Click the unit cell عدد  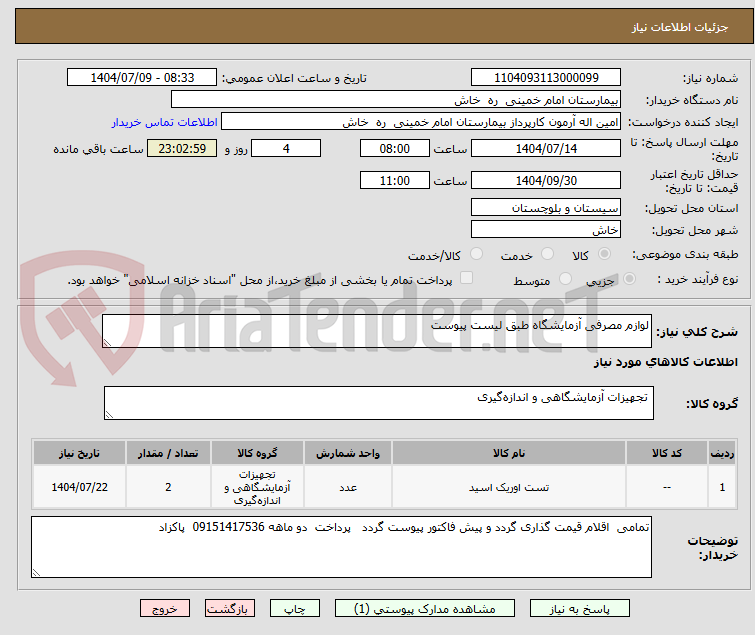point(348,488)
